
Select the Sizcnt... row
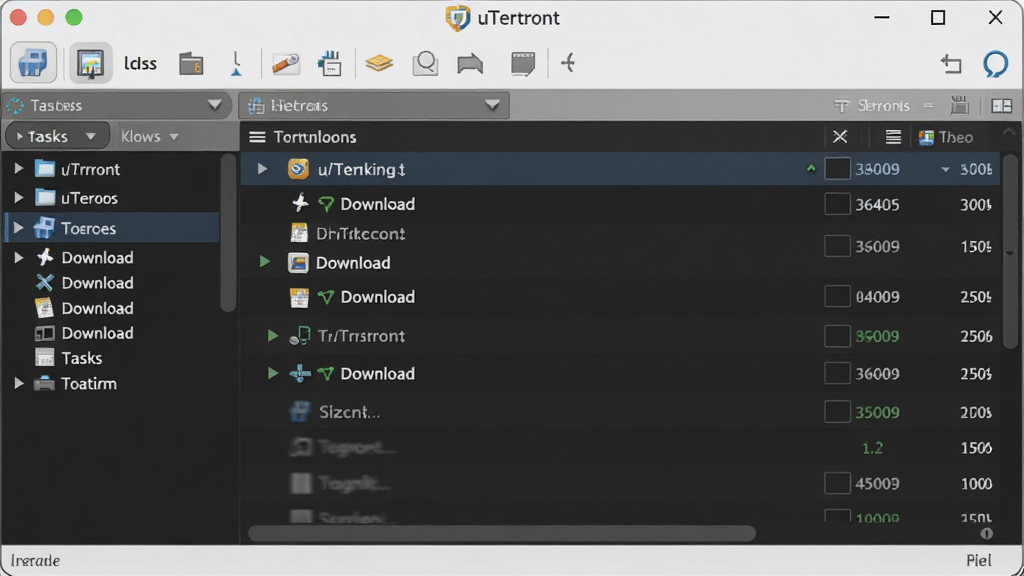620,412
